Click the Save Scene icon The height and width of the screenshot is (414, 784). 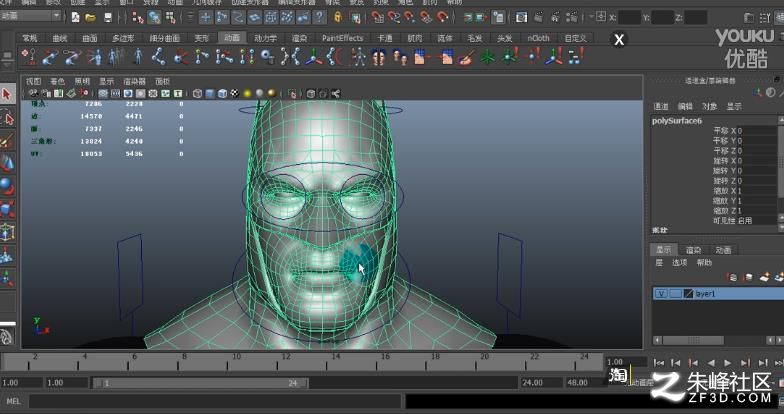108,18
